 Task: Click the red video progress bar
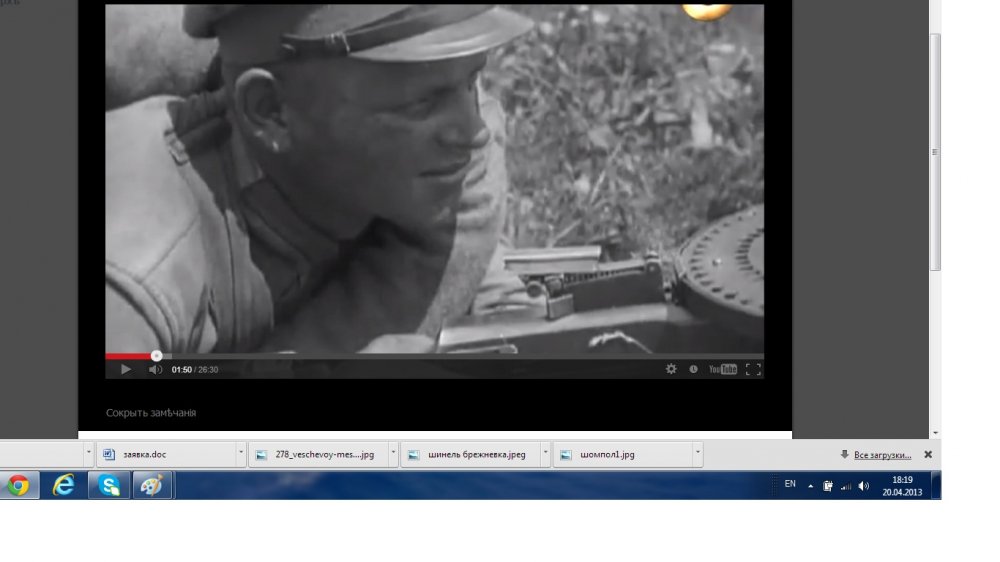pyautogui.click(x=130, y=355)
